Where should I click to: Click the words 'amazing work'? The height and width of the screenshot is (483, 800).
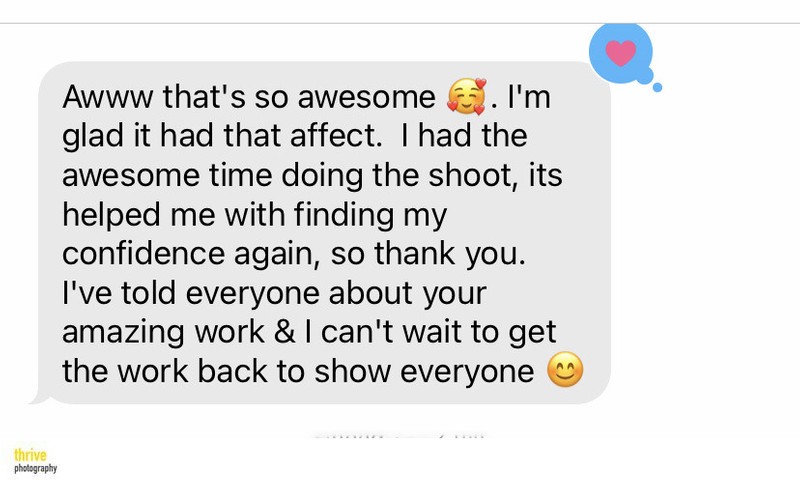pyautogui.click(x=163, y=332)
